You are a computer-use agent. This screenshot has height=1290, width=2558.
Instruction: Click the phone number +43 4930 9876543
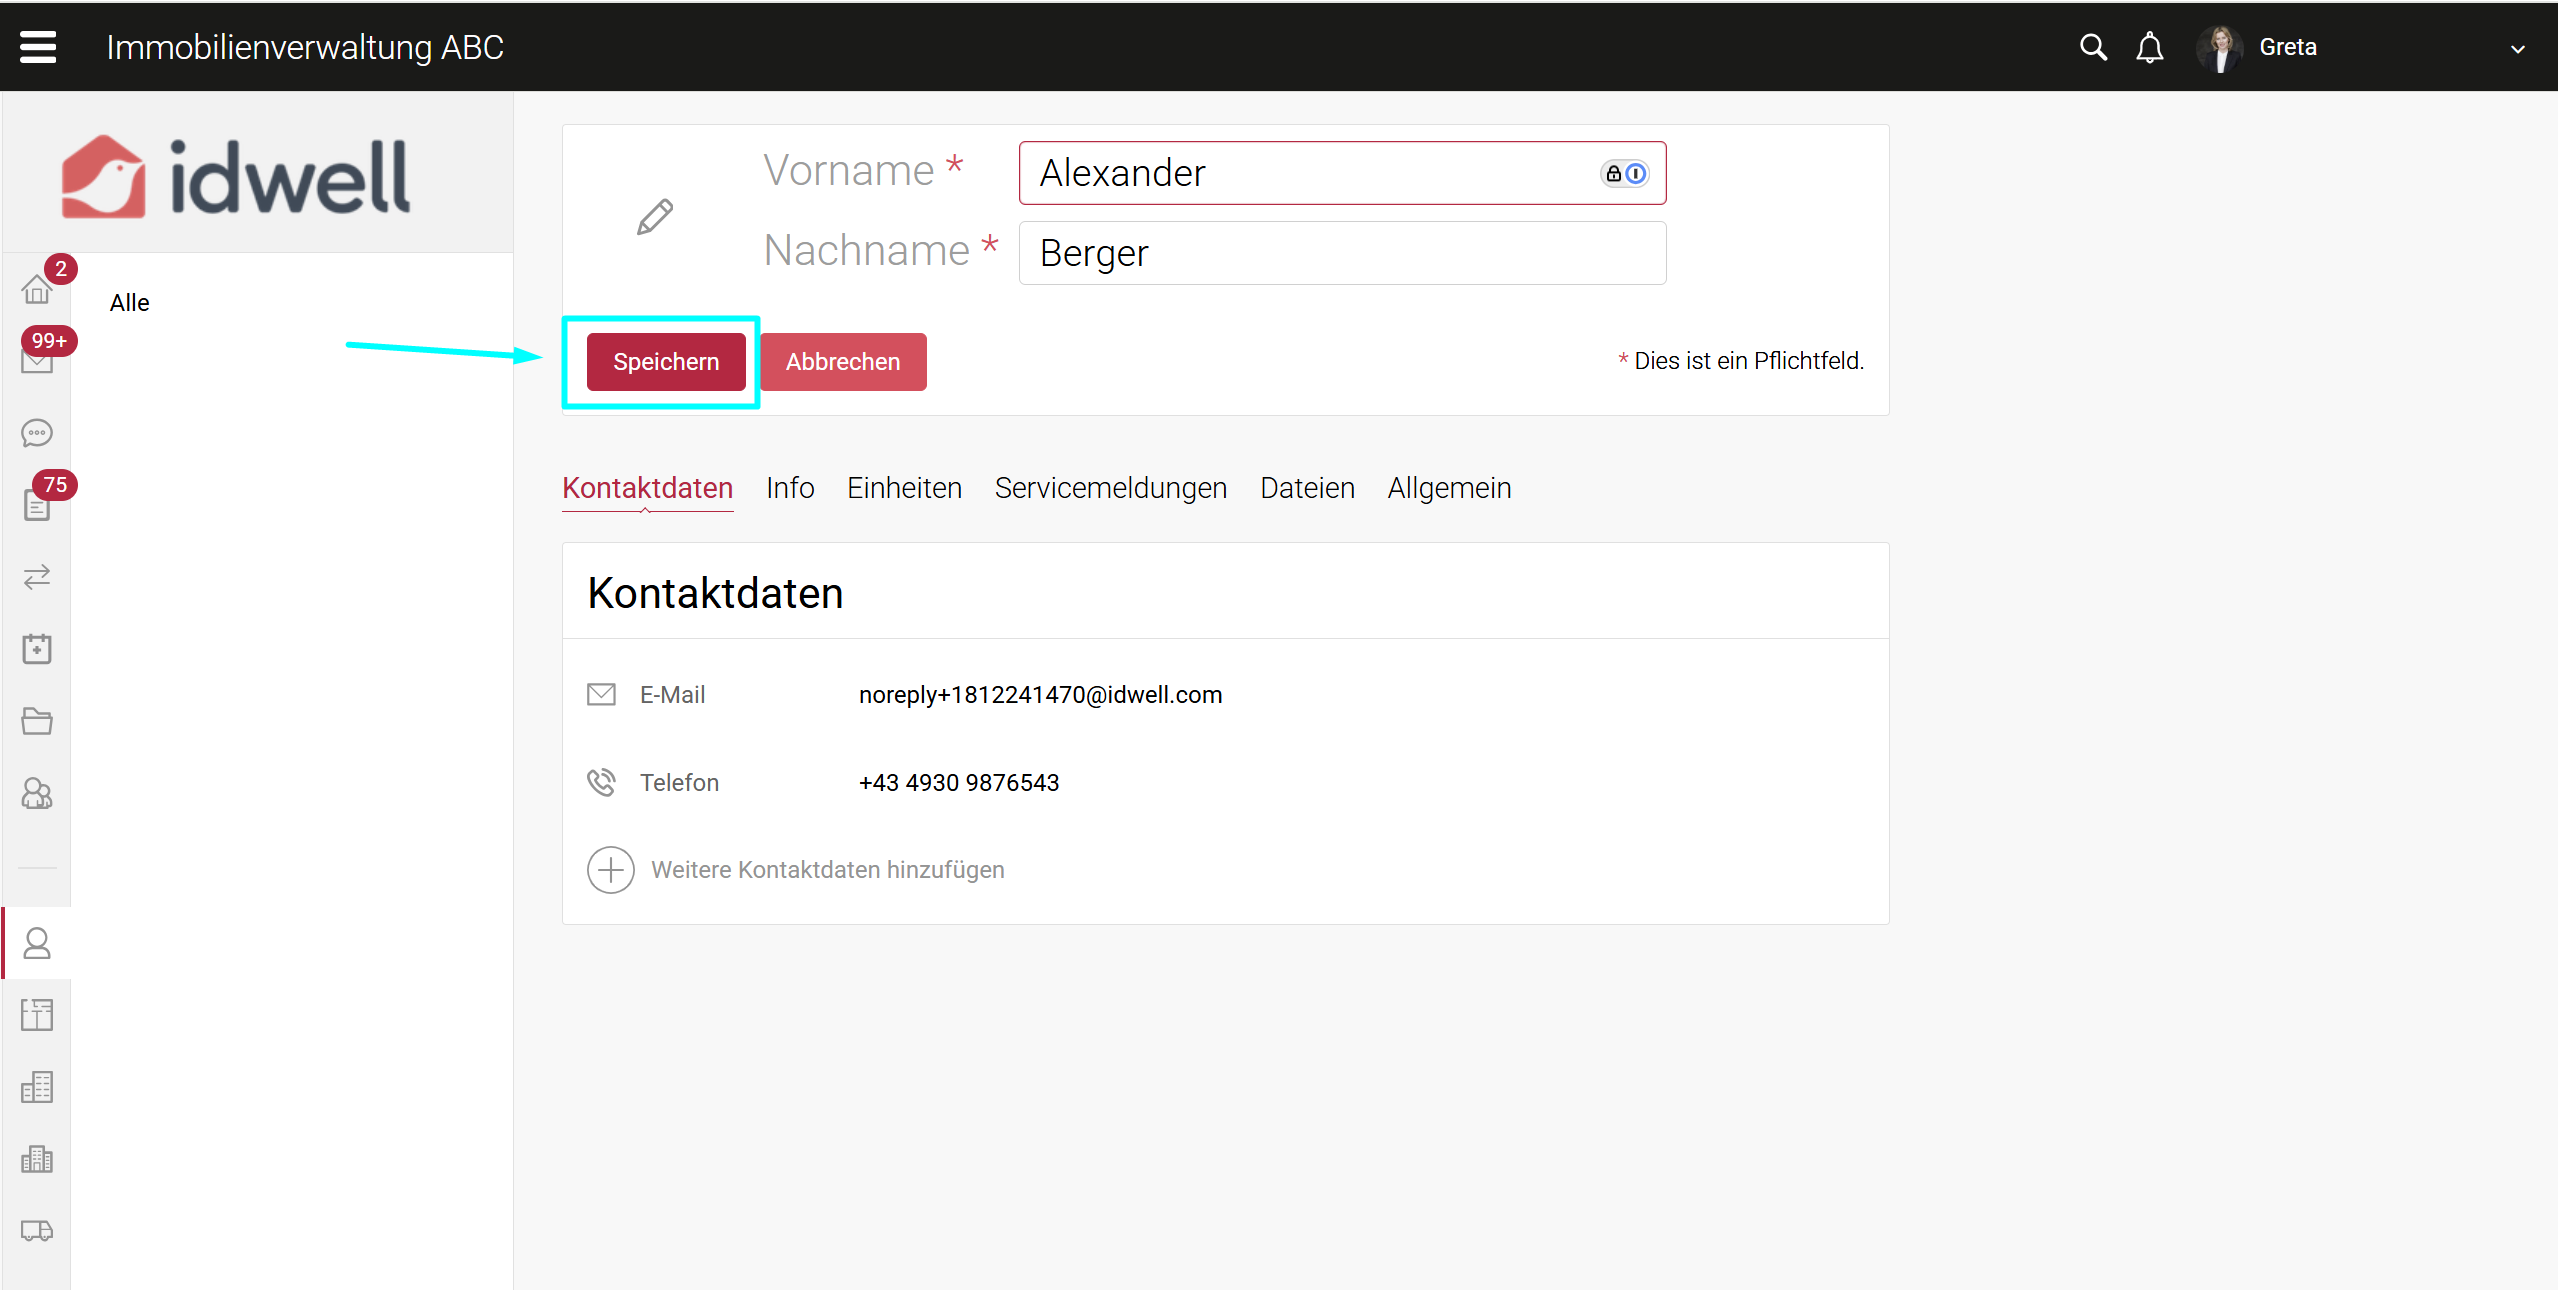(x=959, y=783)
